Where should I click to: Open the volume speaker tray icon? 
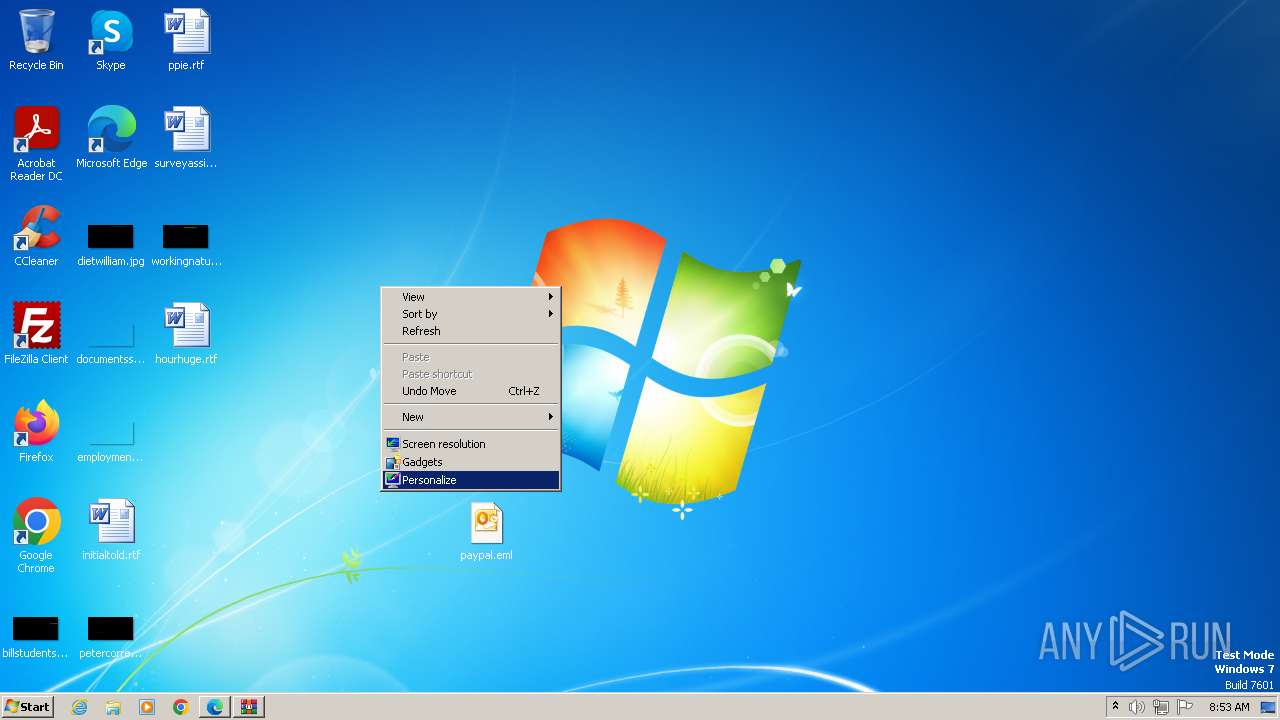[1137, 707]
